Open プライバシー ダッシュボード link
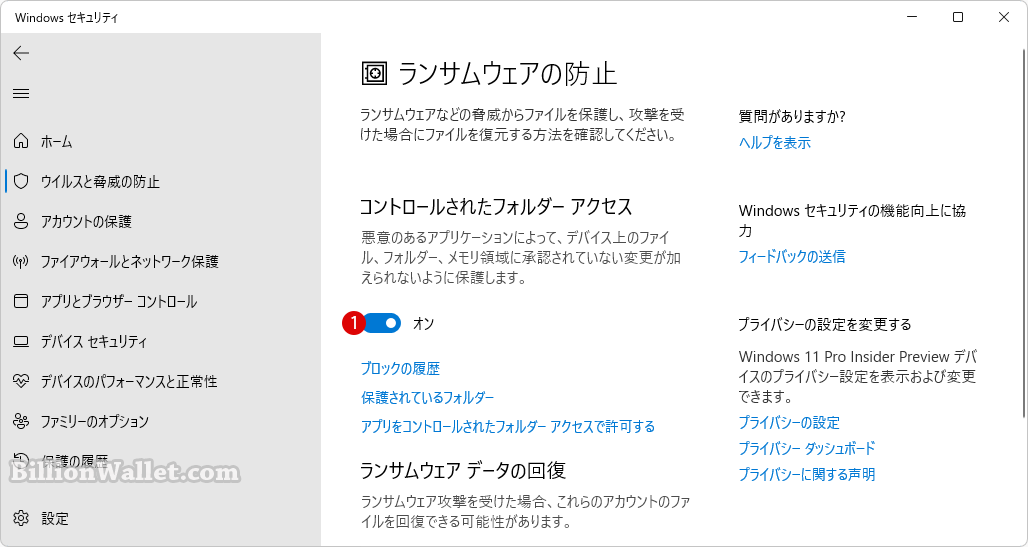Screen dimensions: 1028x547 point(807,449)
